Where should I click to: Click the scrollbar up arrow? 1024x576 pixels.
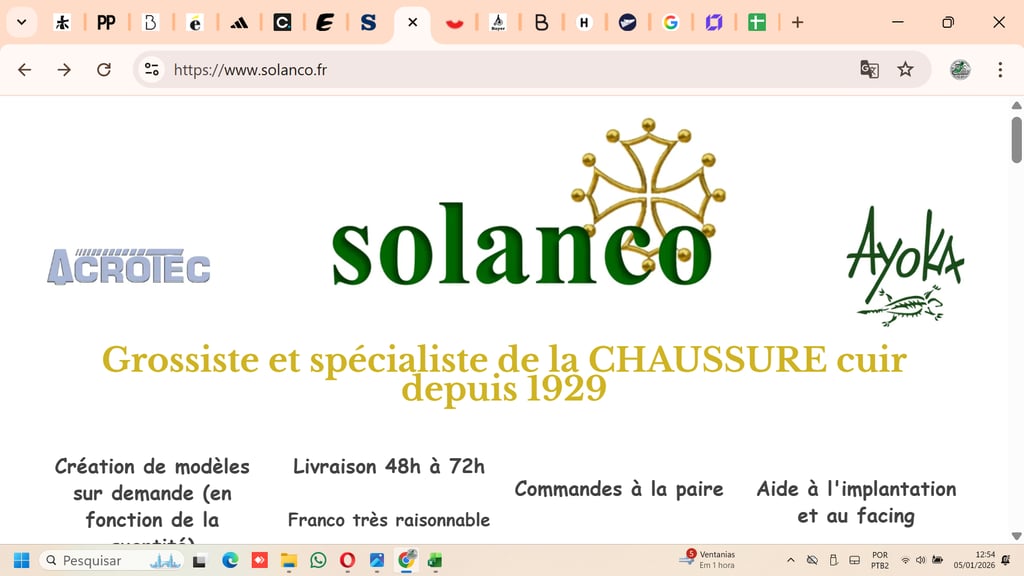(1016, 105)
